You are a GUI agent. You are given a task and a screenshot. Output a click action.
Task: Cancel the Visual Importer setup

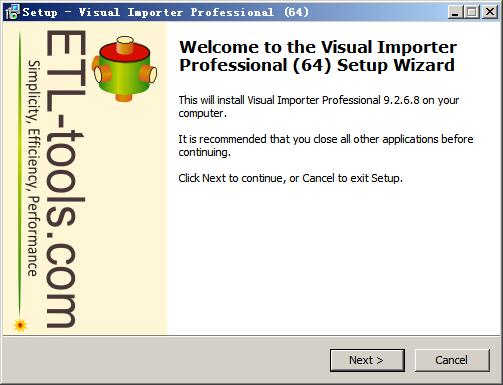tap(452, 360)
